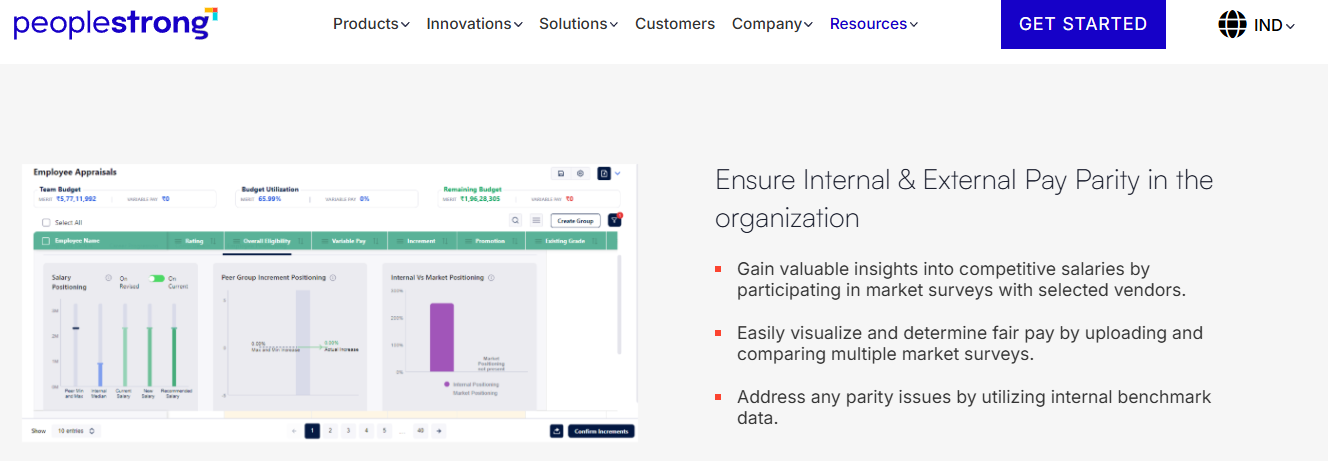The width and height of the screenshot is (1328, 461).
Task: Go to the next page arrow in pagination
Action: tap(439, 431)
